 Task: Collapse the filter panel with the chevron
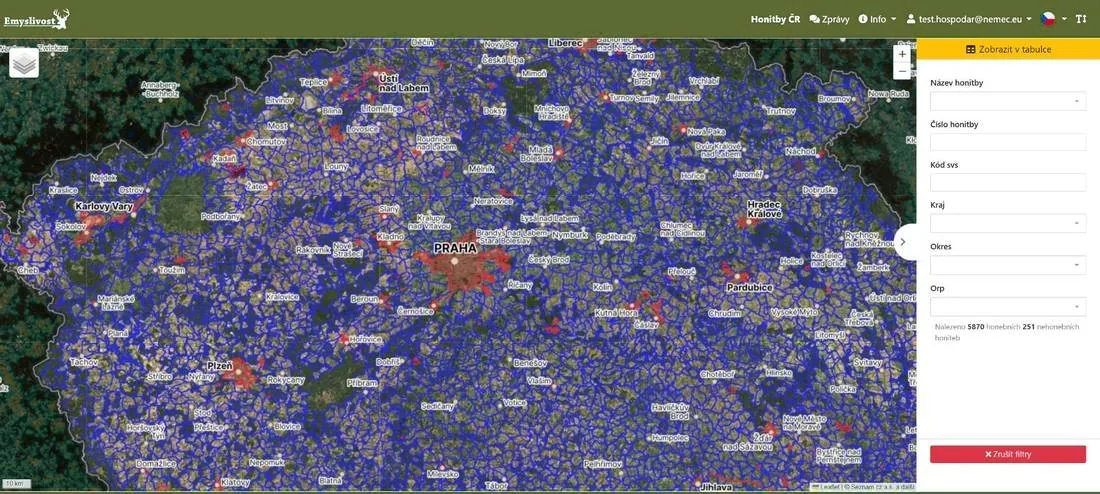pyautogui.click(x=904, y=241)
